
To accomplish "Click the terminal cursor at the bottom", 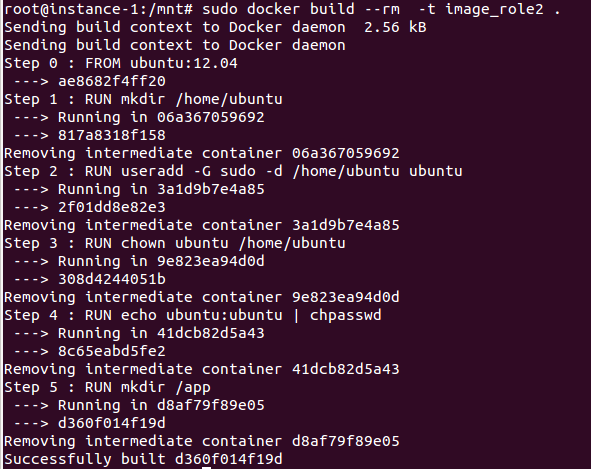I will [206, 467].
